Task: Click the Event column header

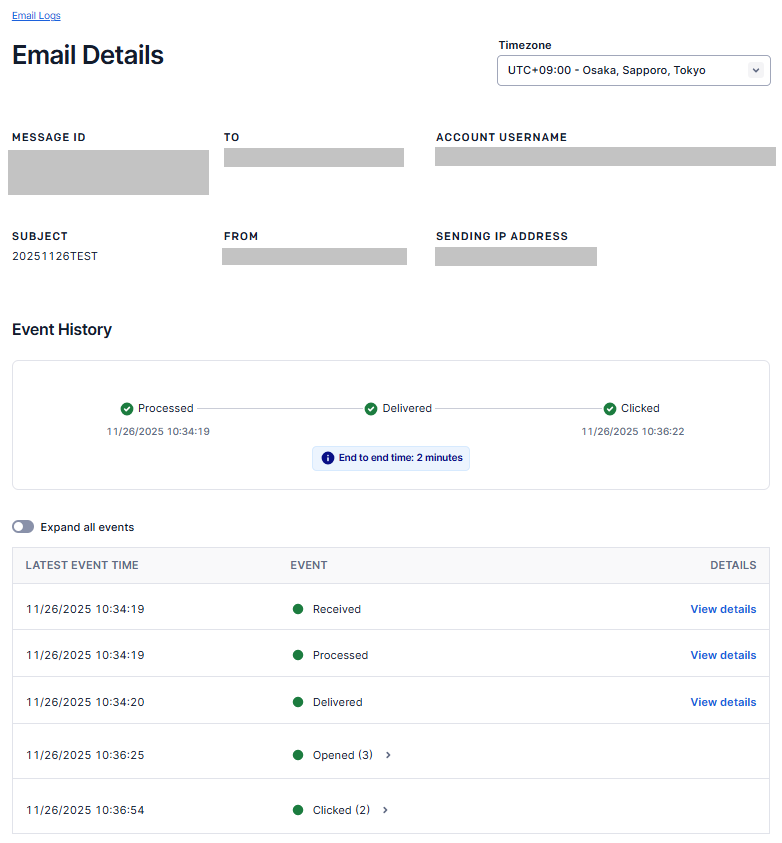Action: click(308, 565)
